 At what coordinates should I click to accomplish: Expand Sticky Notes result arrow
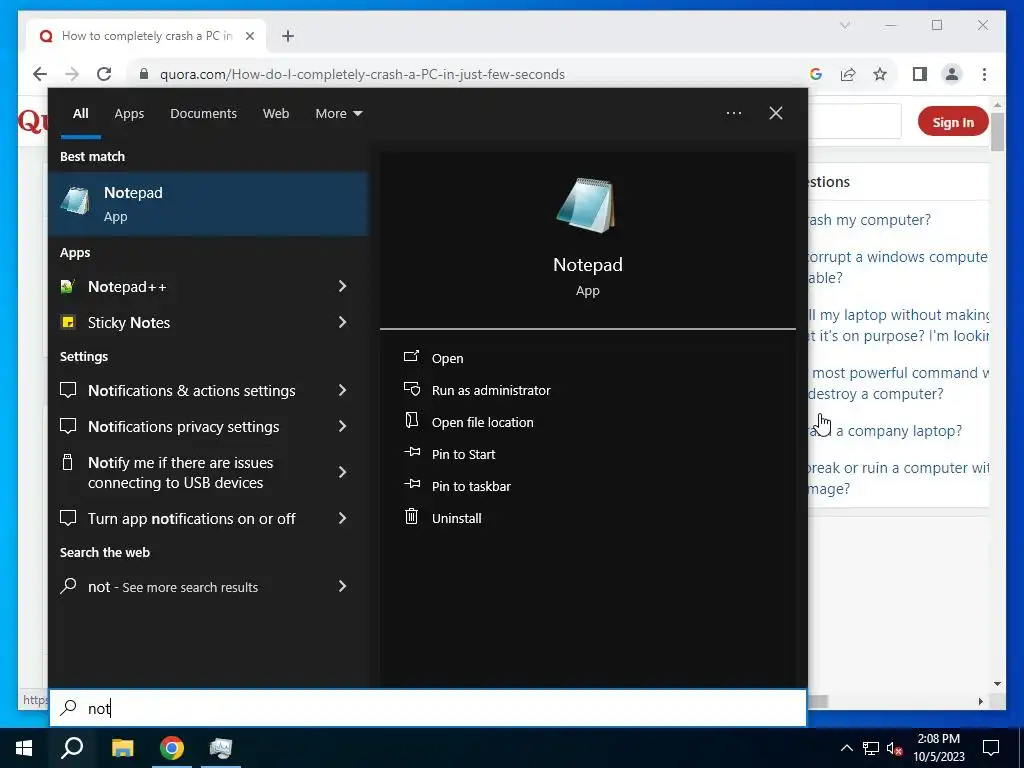tap(342, 323)
